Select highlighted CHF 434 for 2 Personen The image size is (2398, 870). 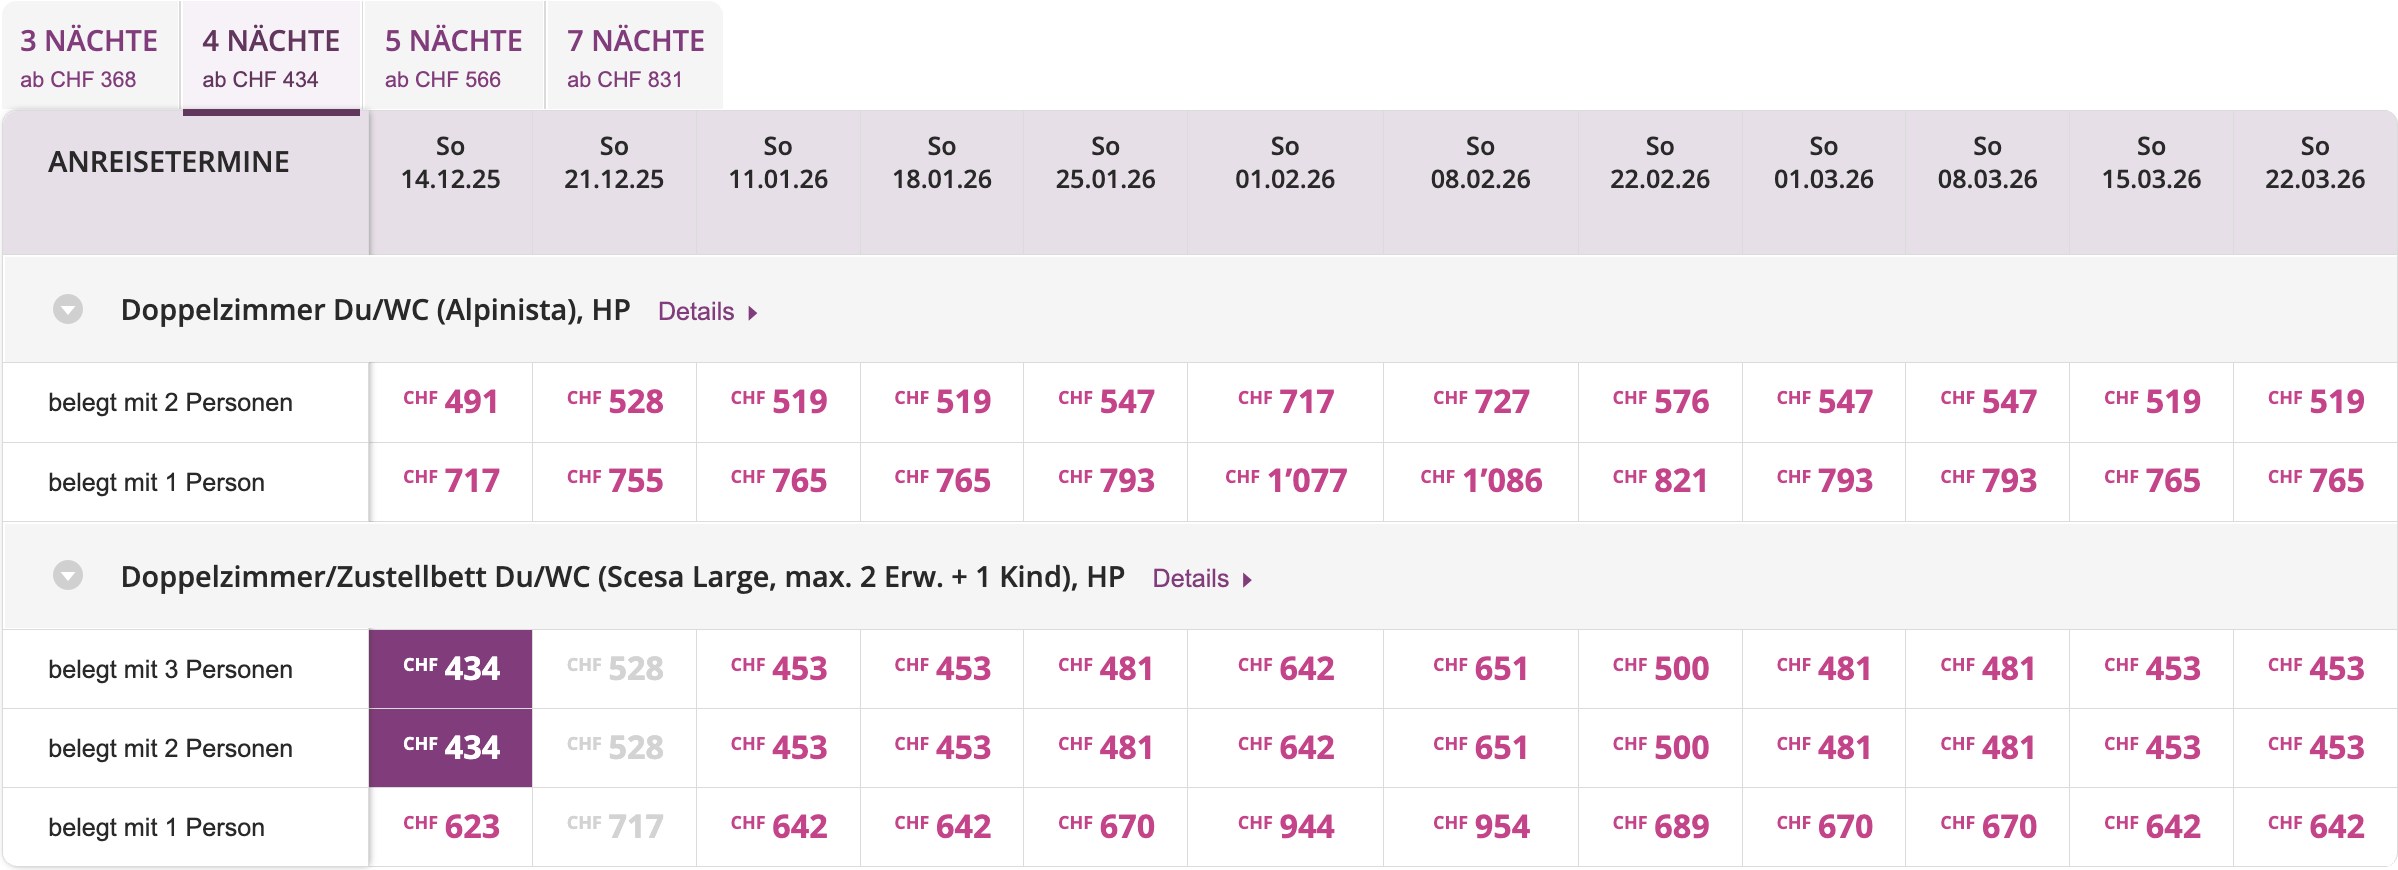[450, 747]
